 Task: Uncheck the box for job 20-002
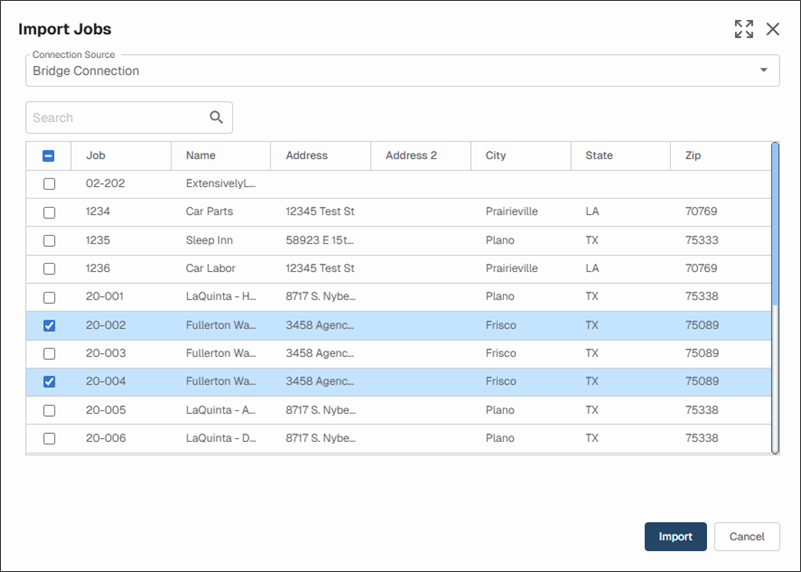[x=49, y=325]
